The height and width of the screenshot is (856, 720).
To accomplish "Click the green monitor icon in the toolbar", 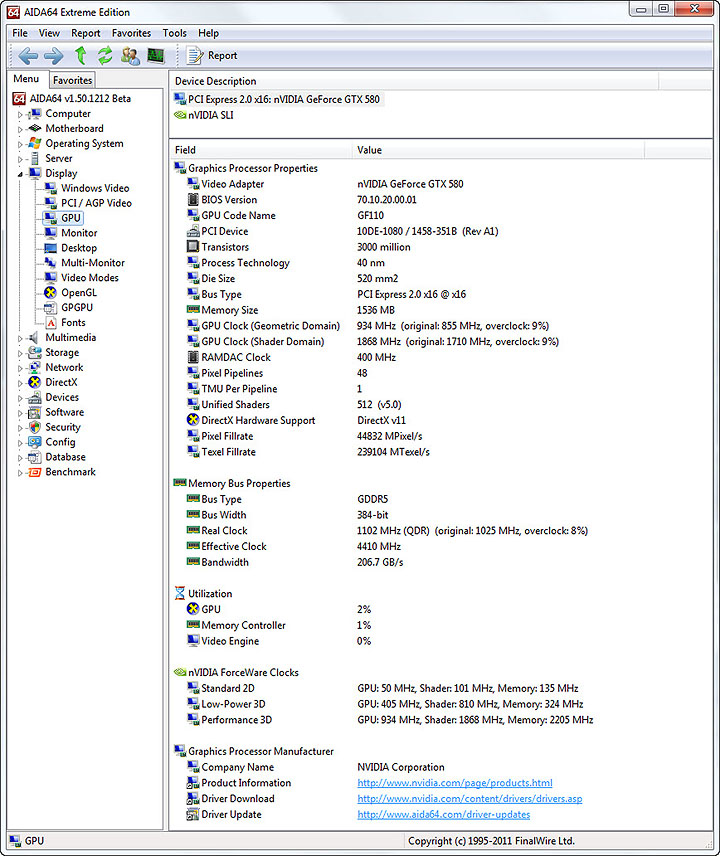I will 156,55.
